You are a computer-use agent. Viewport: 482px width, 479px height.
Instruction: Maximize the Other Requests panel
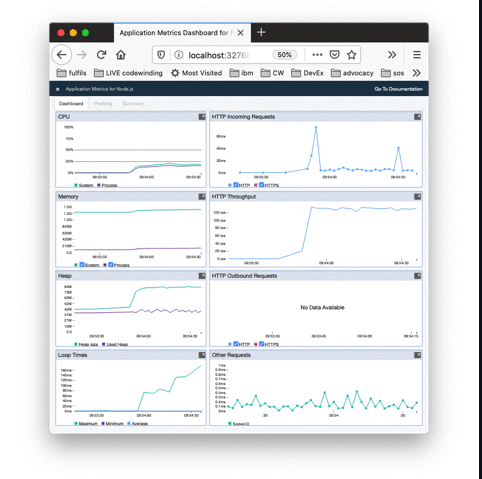[x=417, y=355]
